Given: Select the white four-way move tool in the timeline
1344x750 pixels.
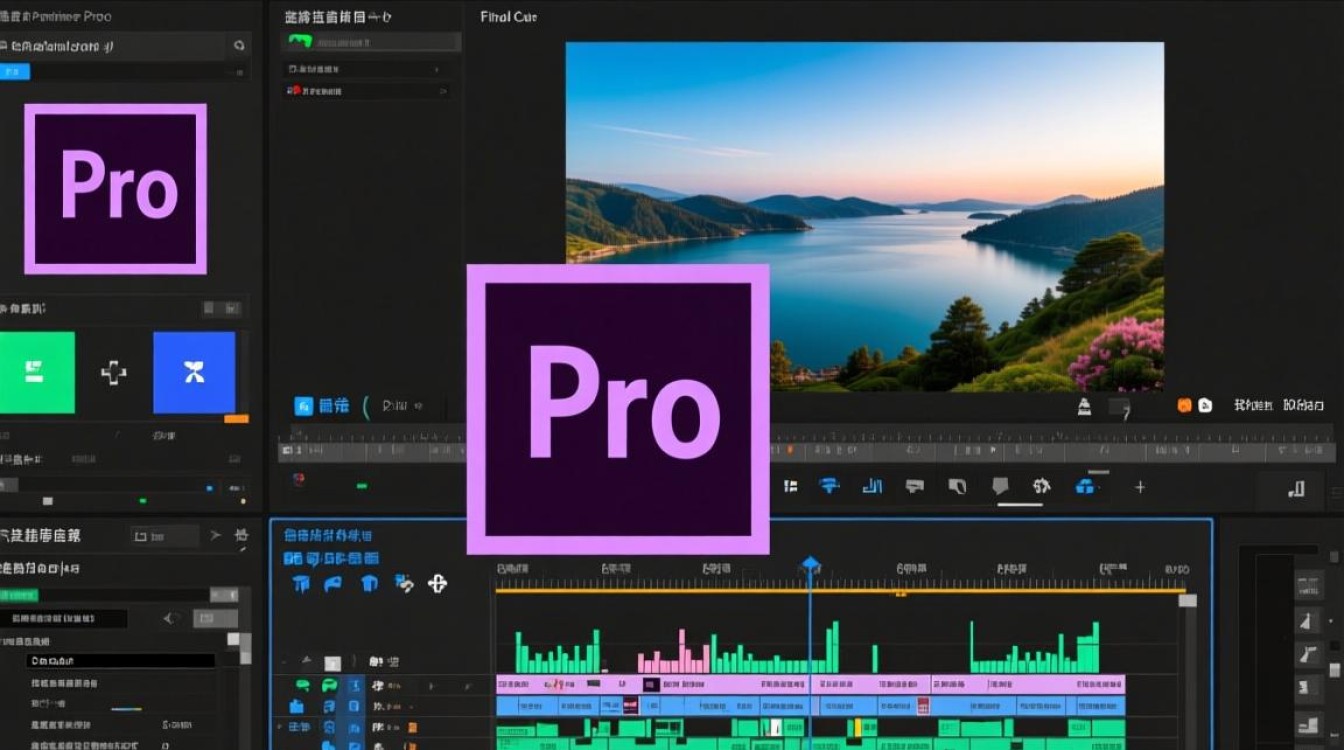Looking at the screenshot, I should 437,583.
